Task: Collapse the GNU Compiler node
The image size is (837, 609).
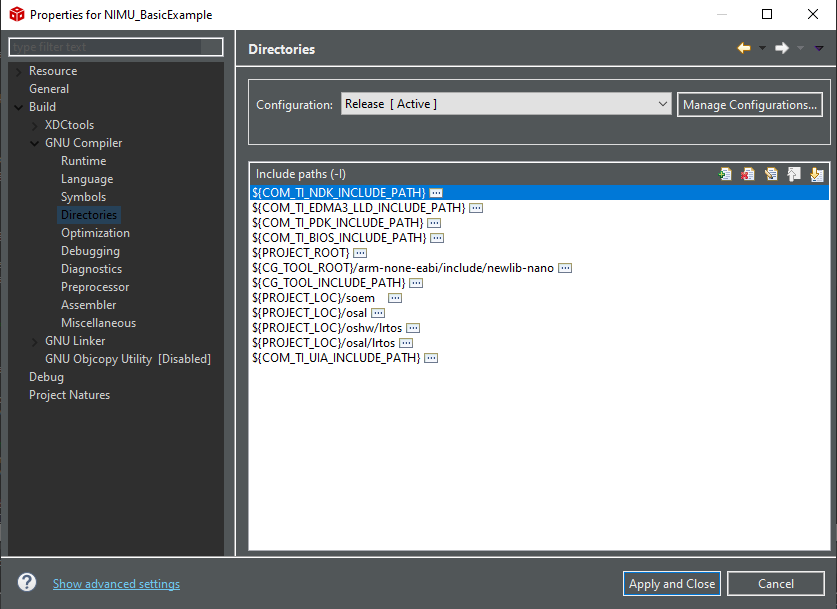Action: tap(35, 143)
